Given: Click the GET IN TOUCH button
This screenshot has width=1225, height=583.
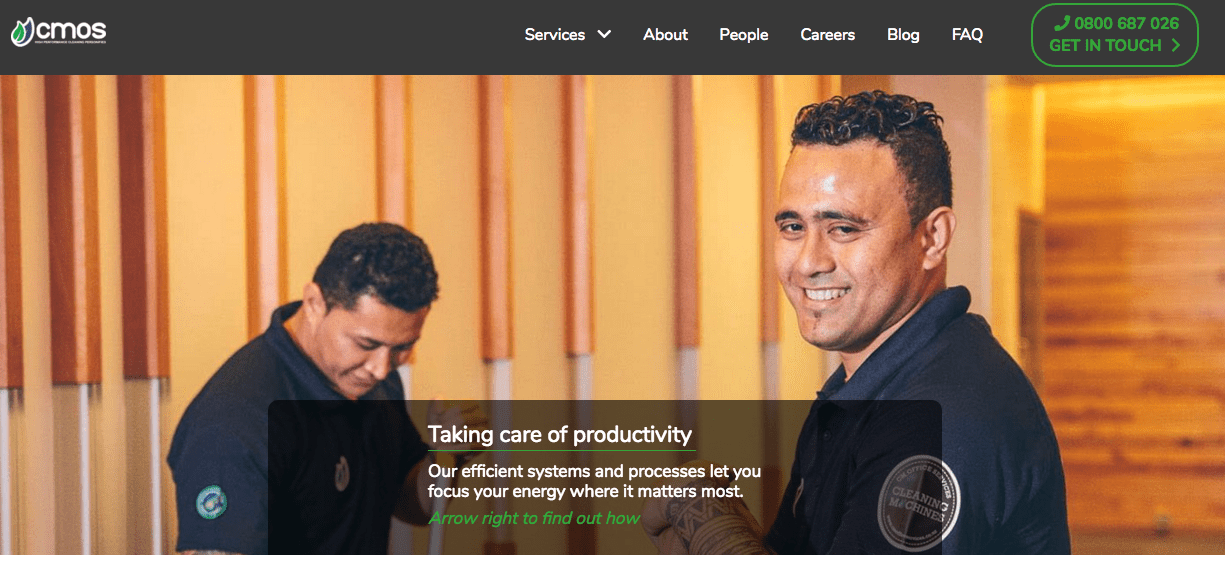Looking at the screenshot, I should coord(1115,35).
